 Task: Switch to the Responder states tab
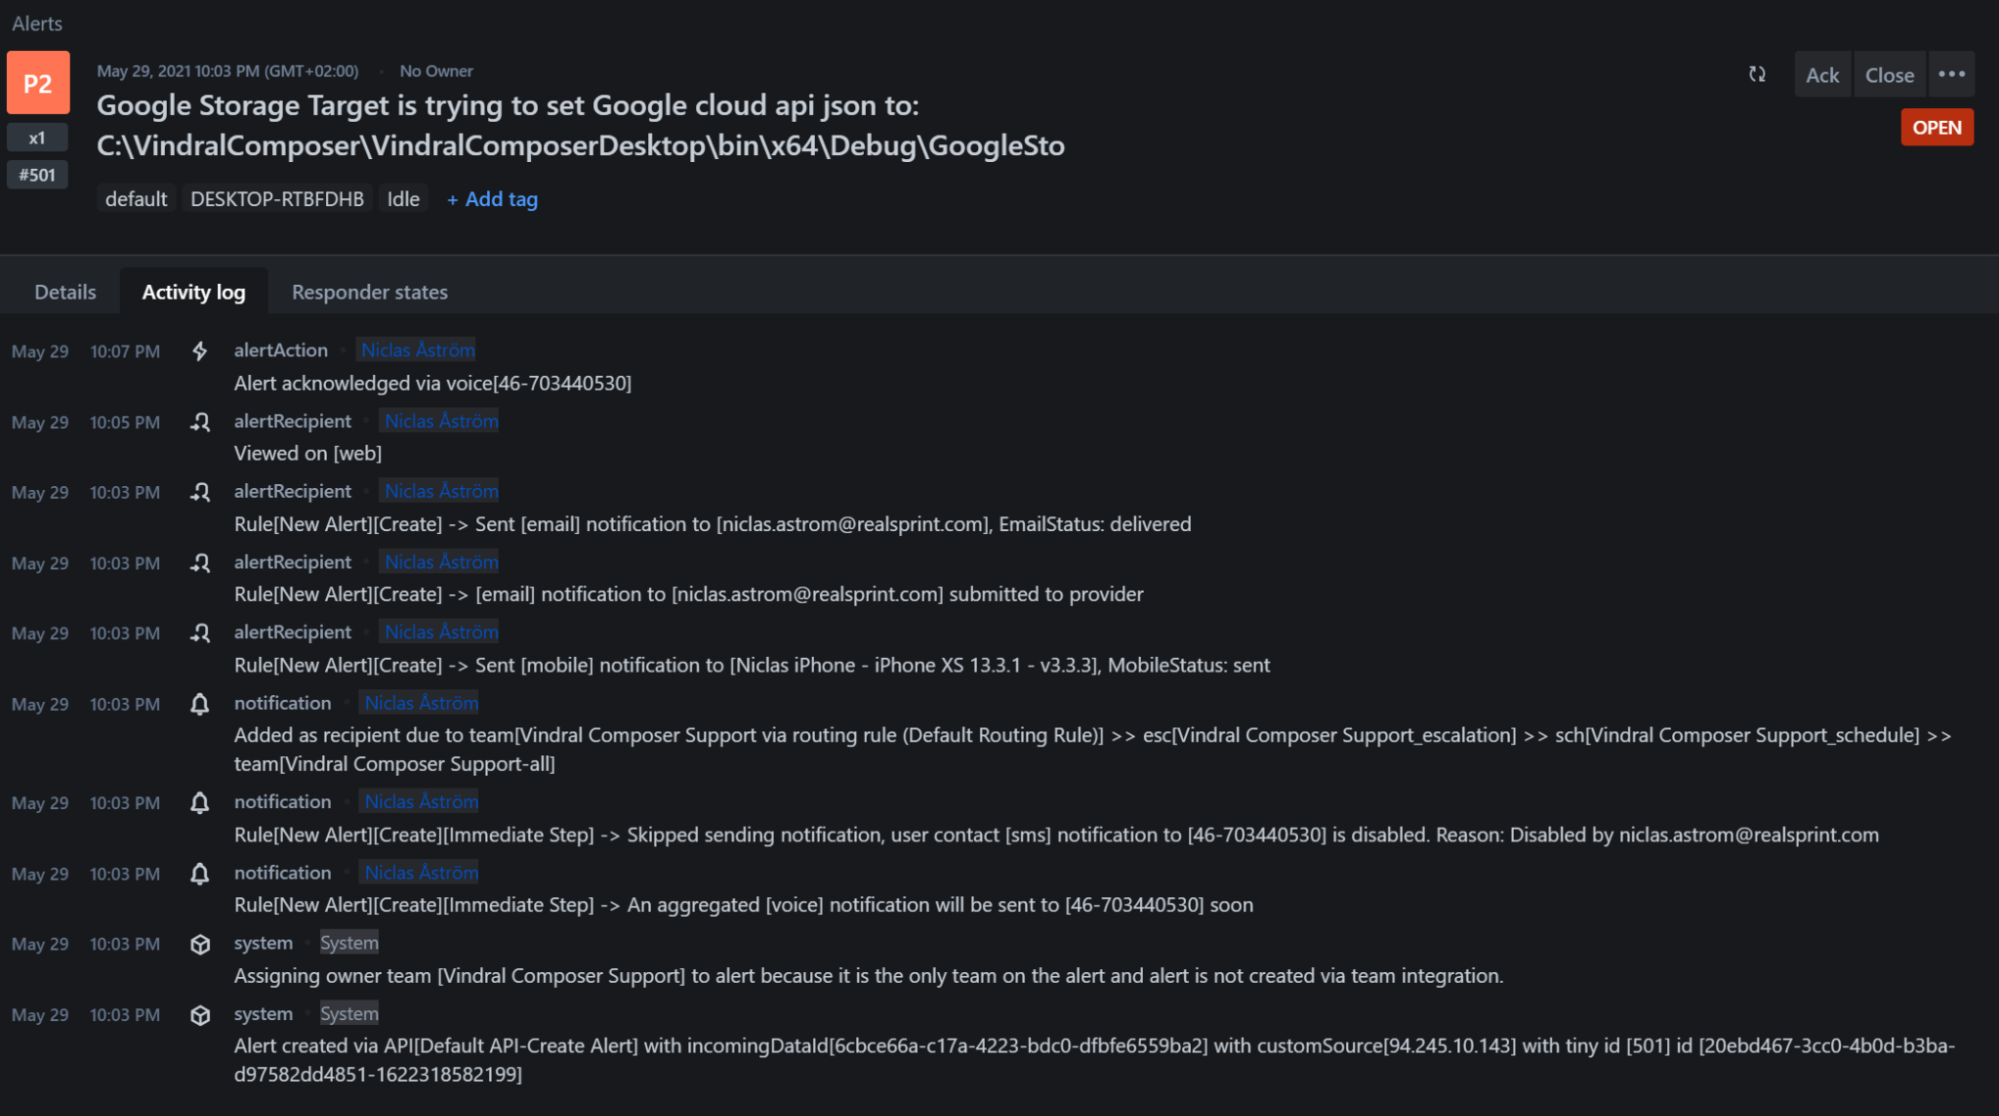370,292
